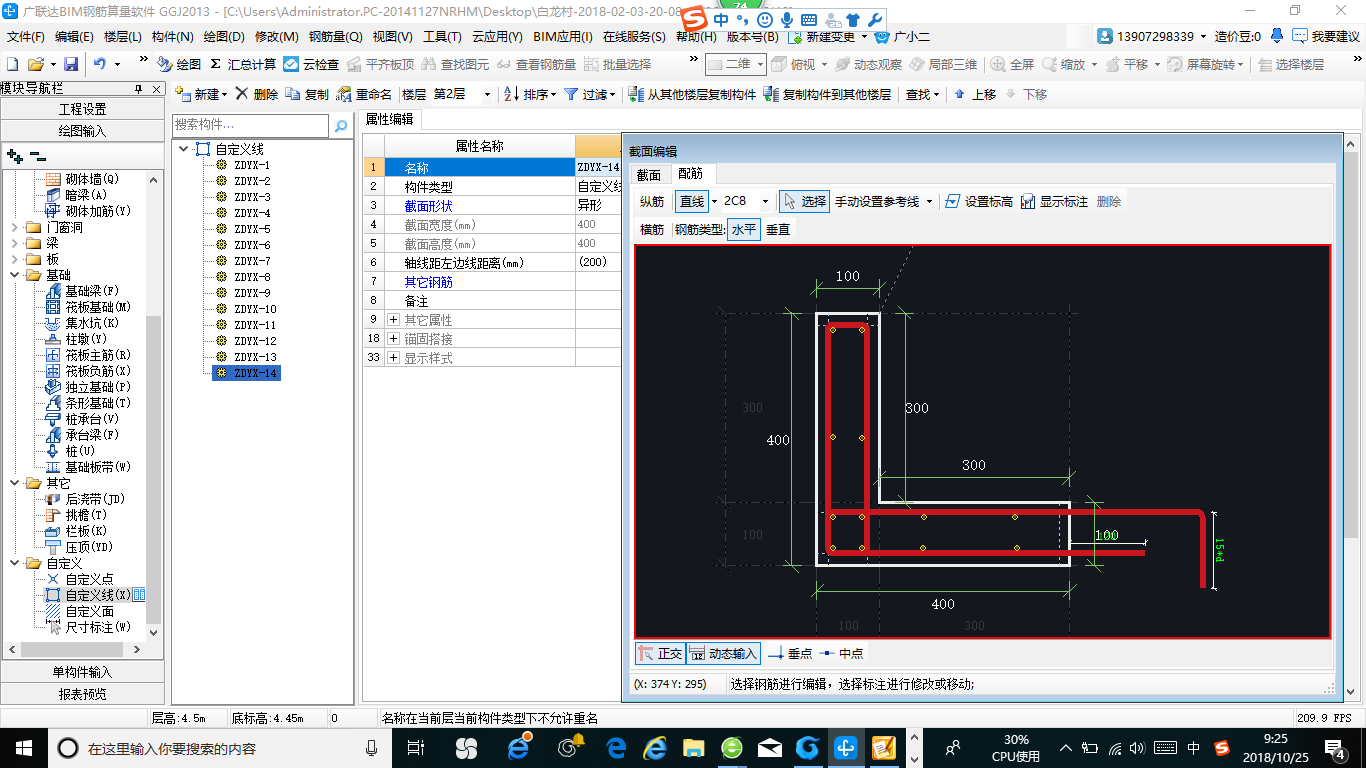1366x768 pixels.
Task: Click 查看钢筋量 view rebar quantity
Action: (x=536, y=64)
